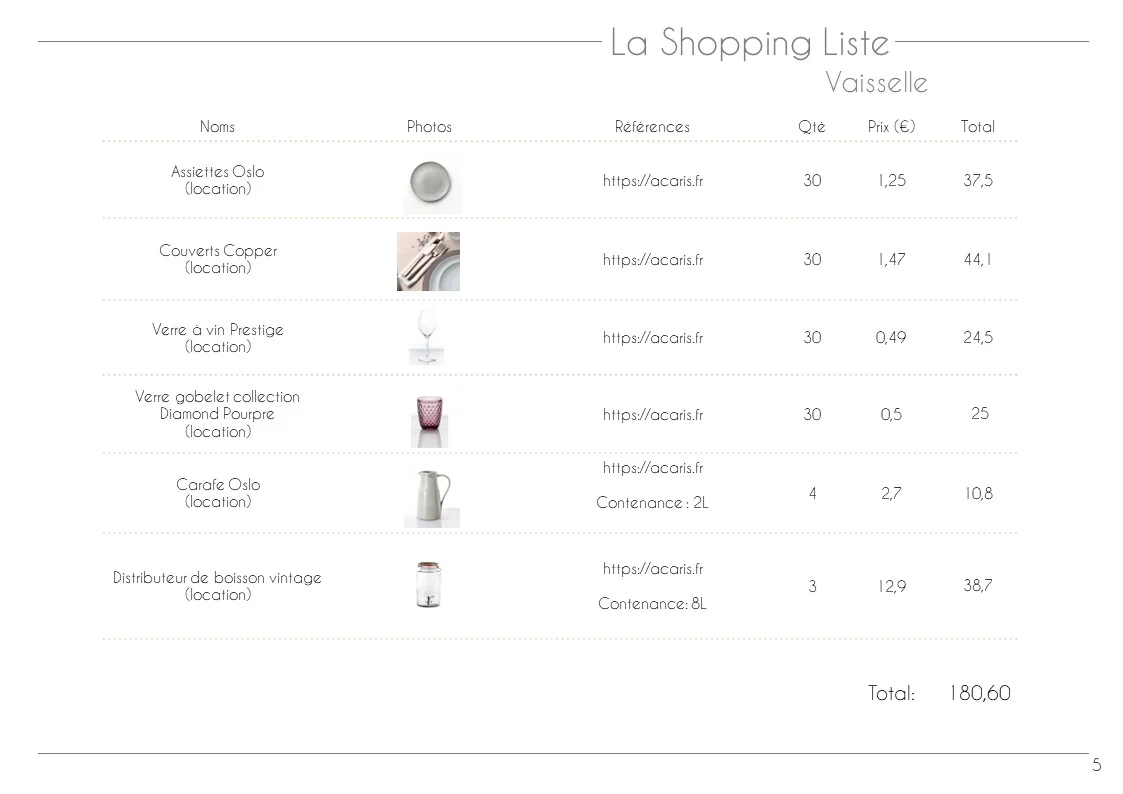Click the Noms column header
This screenshot has height=794, width=1123.
(x=217, y=127)
